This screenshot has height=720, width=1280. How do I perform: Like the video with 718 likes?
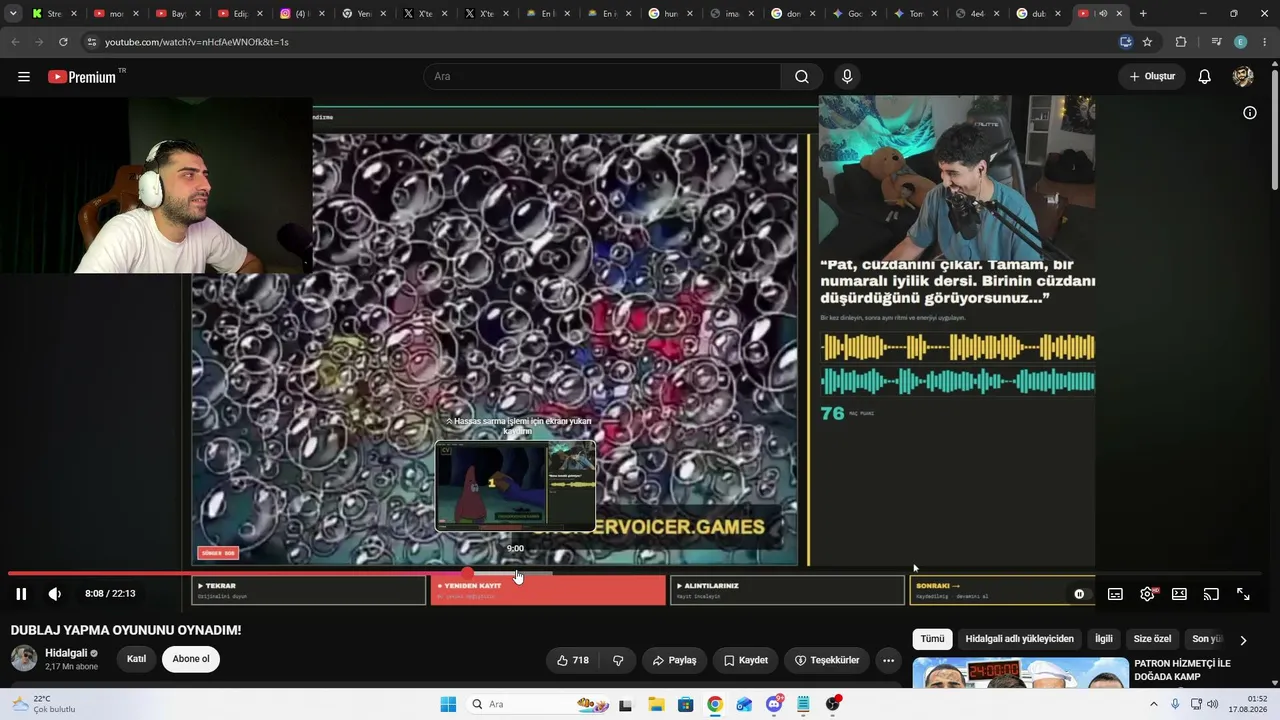click(573, 660)
